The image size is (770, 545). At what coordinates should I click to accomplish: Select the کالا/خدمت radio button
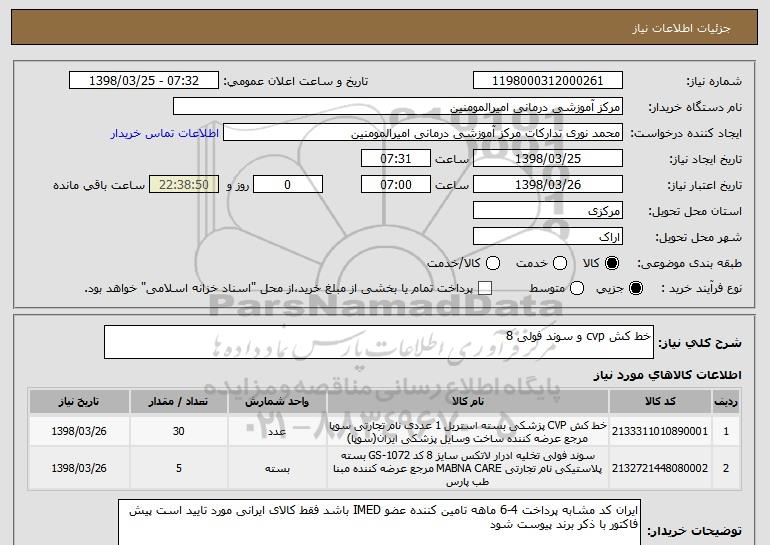tap(493, 263)
